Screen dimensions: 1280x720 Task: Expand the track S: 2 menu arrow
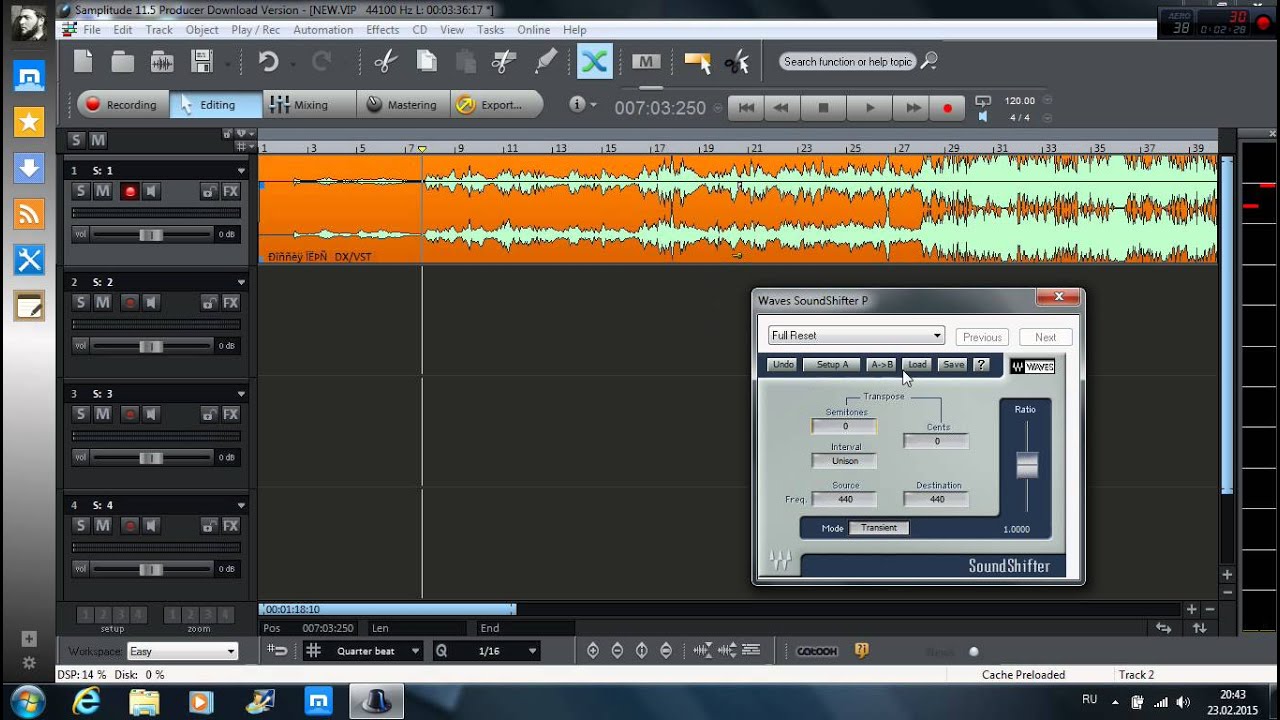coord(241,283)
